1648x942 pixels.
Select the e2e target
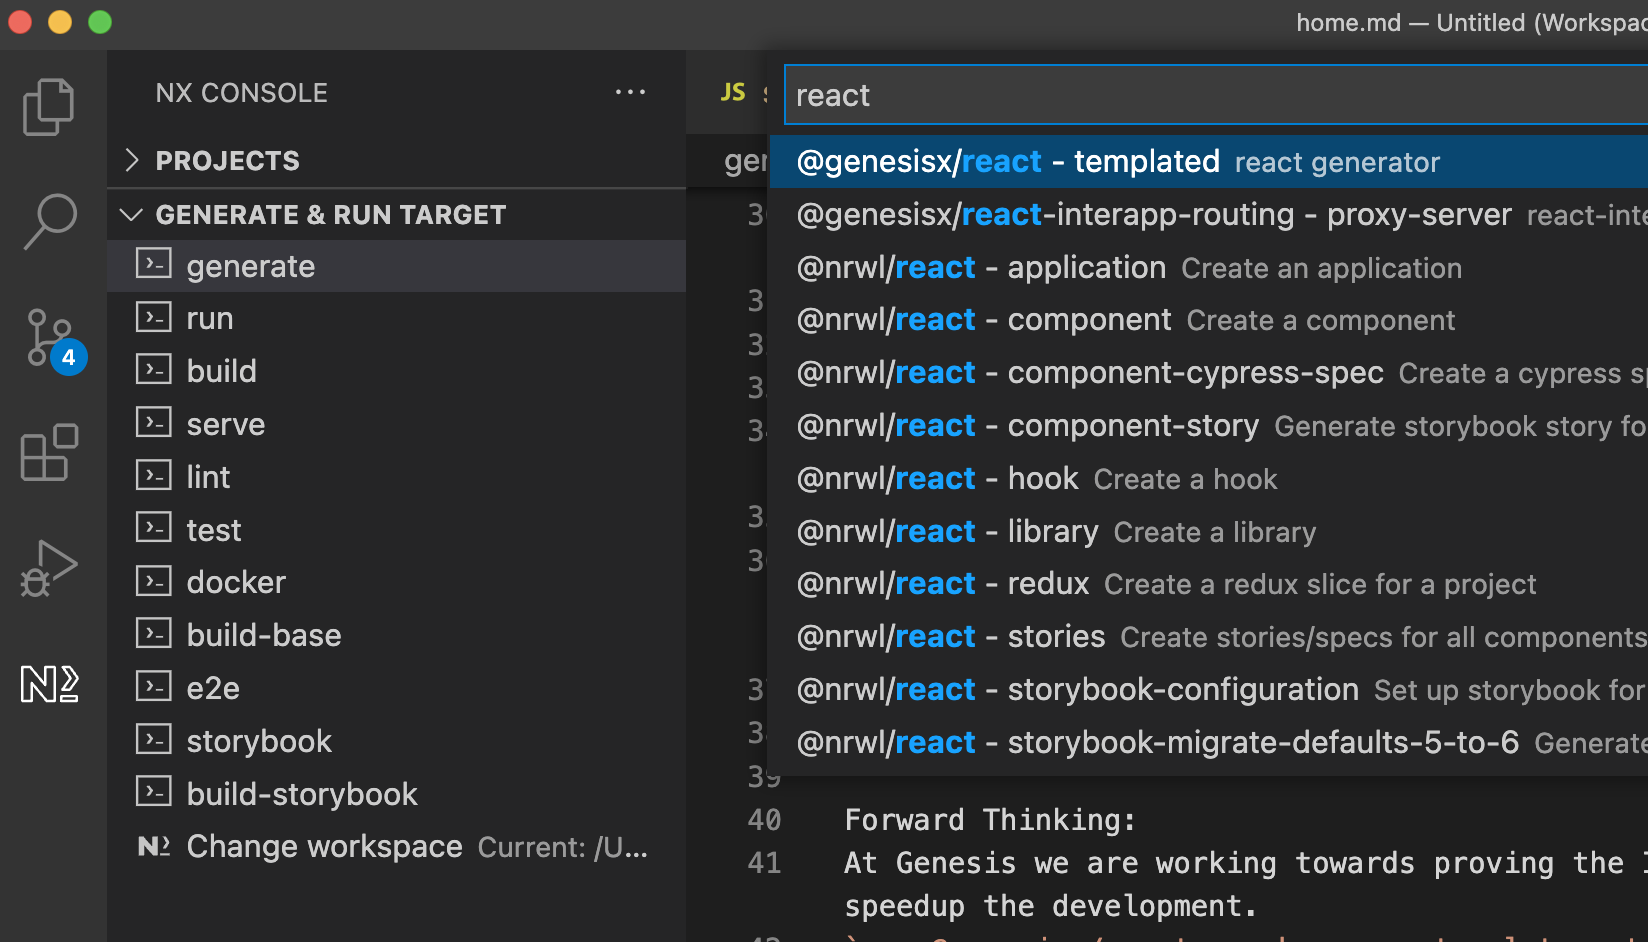tap(396, 688)
